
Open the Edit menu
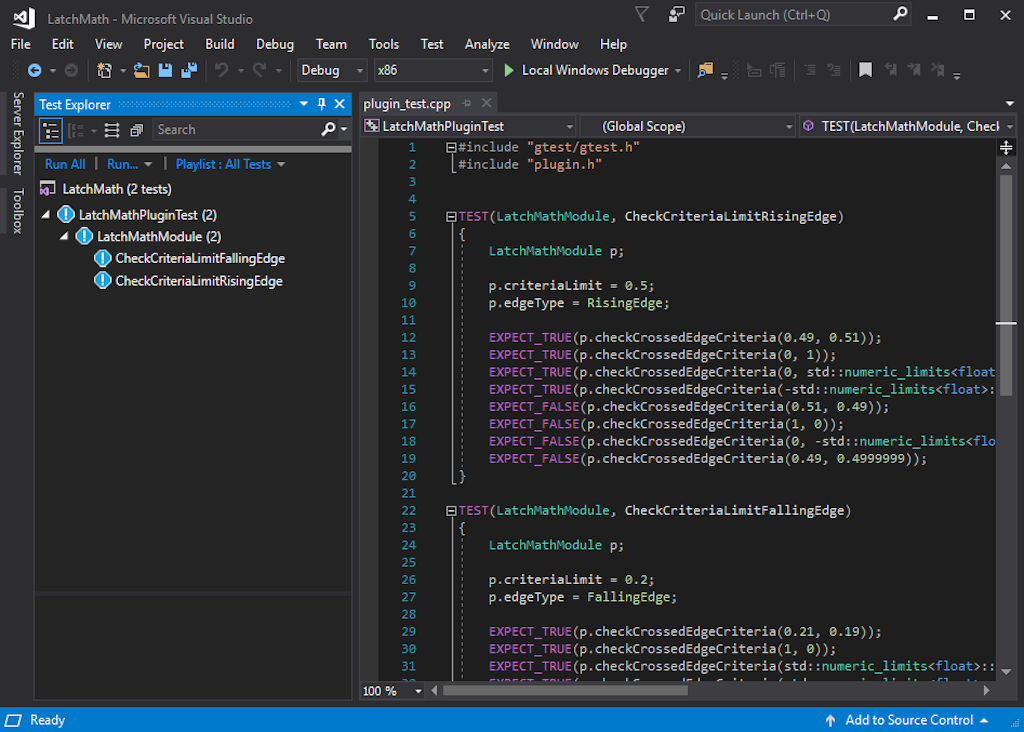63,44
